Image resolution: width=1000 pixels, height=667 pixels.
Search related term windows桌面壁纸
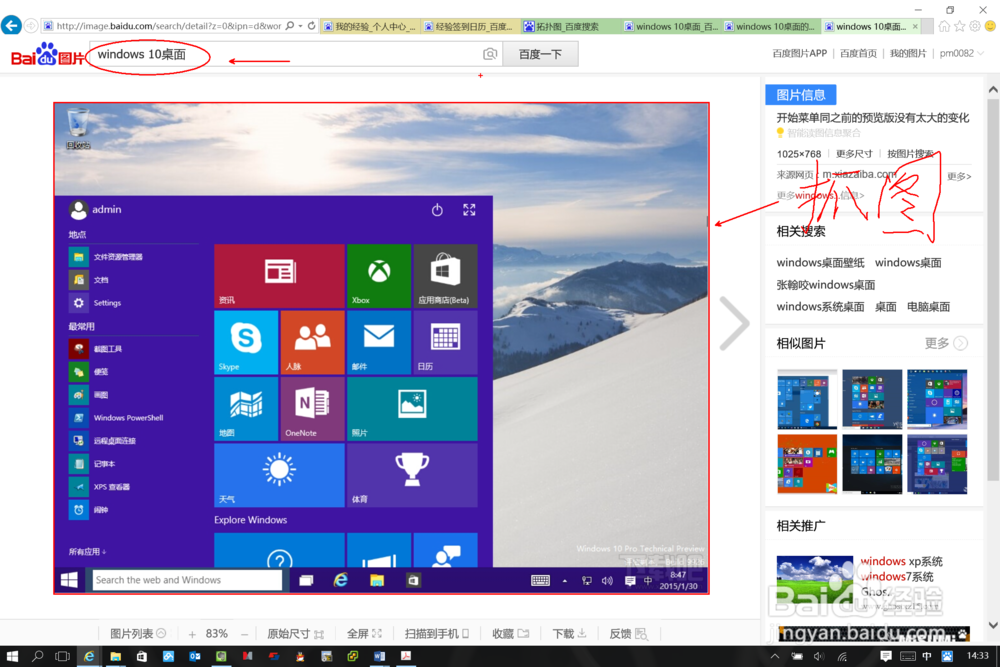820,263
